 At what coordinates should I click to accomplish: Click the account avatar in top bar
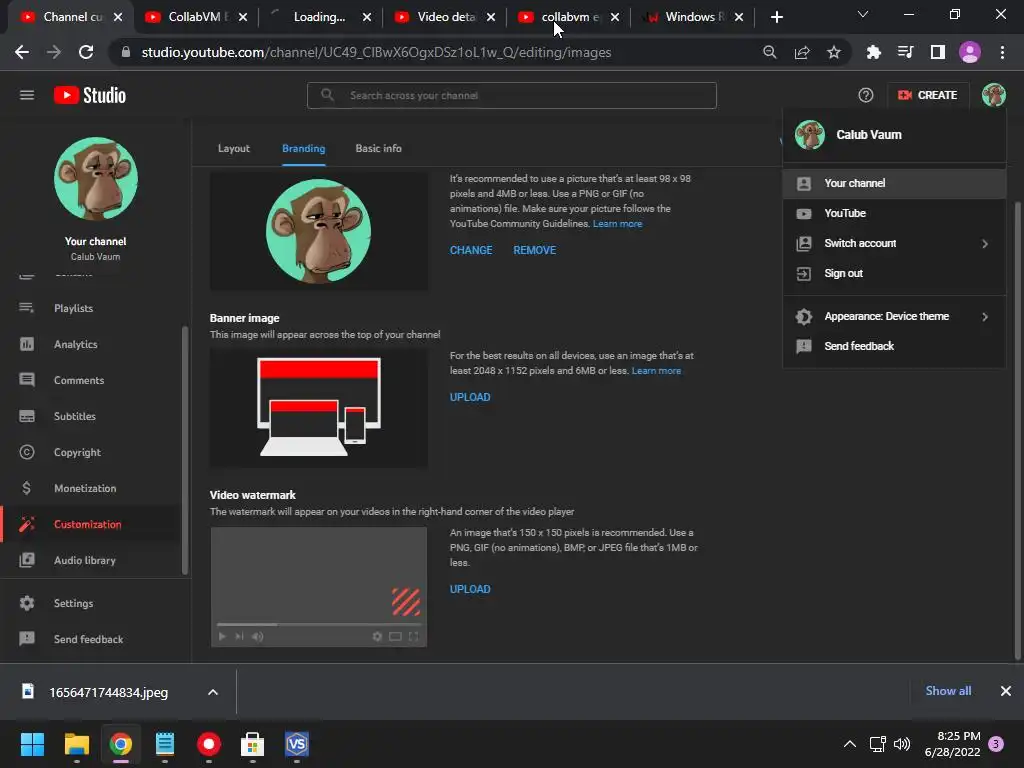tap(993, 95)
